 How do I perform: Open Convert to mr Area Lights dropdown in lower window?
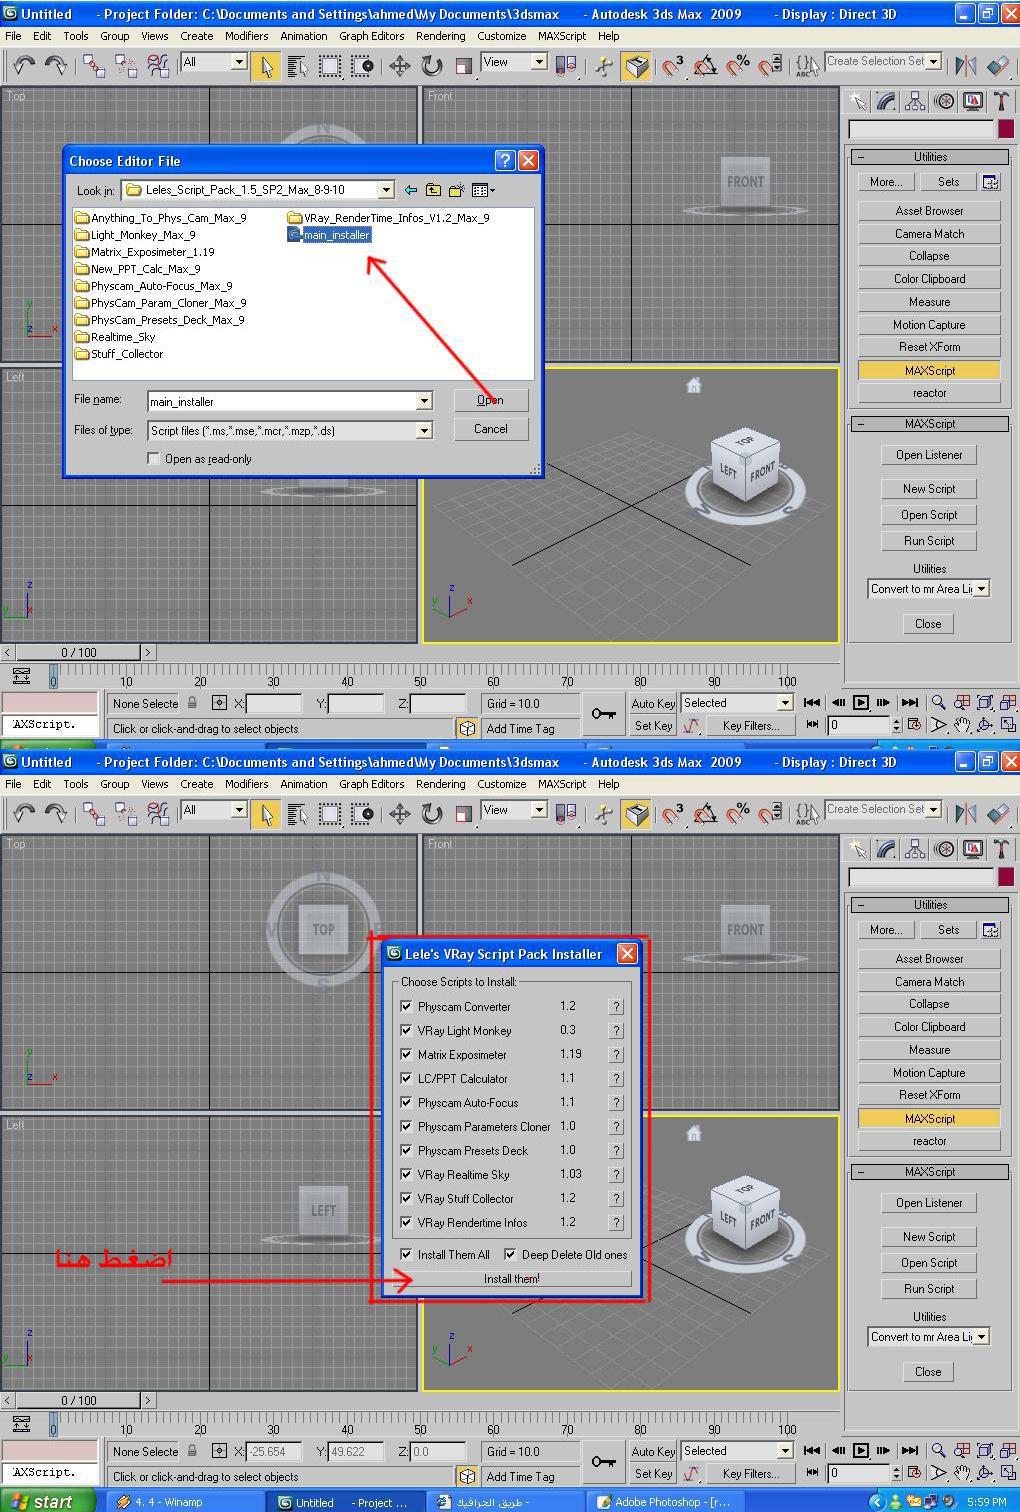click(x=982, y=1337)
